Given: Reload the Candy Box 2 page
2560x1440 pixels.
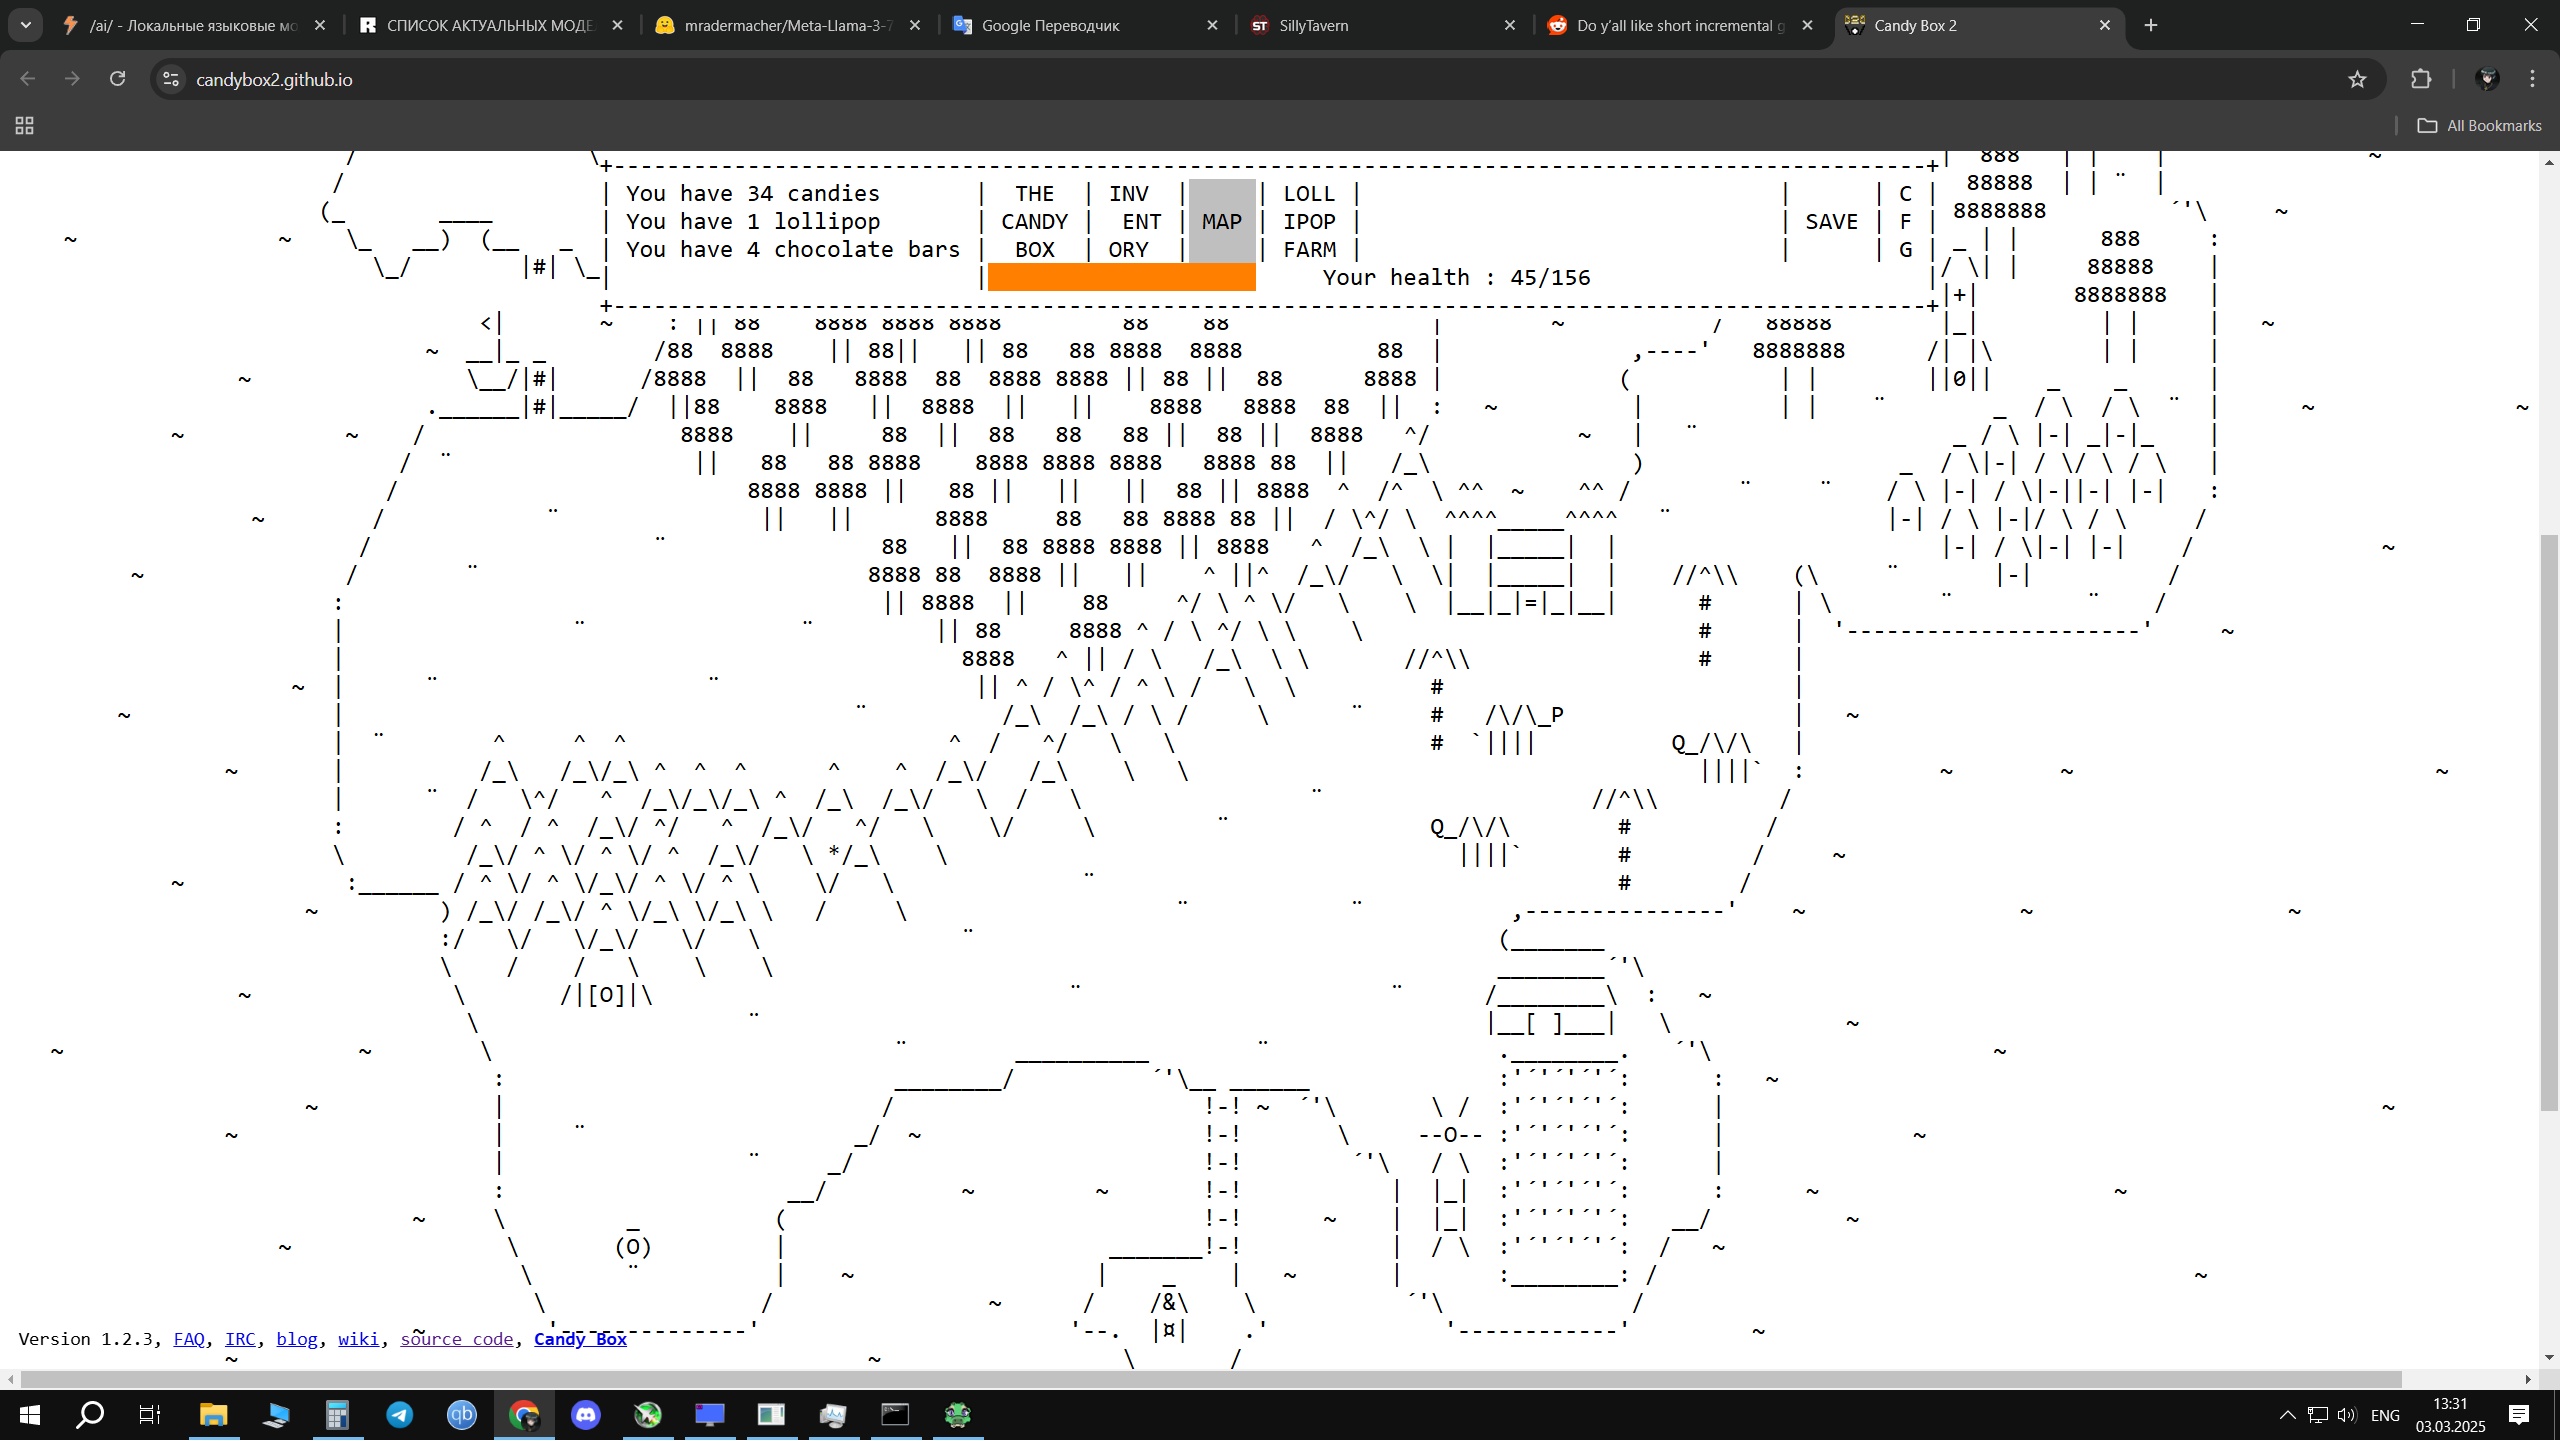Looking at the screenshot, I should (x=117, y=79).
